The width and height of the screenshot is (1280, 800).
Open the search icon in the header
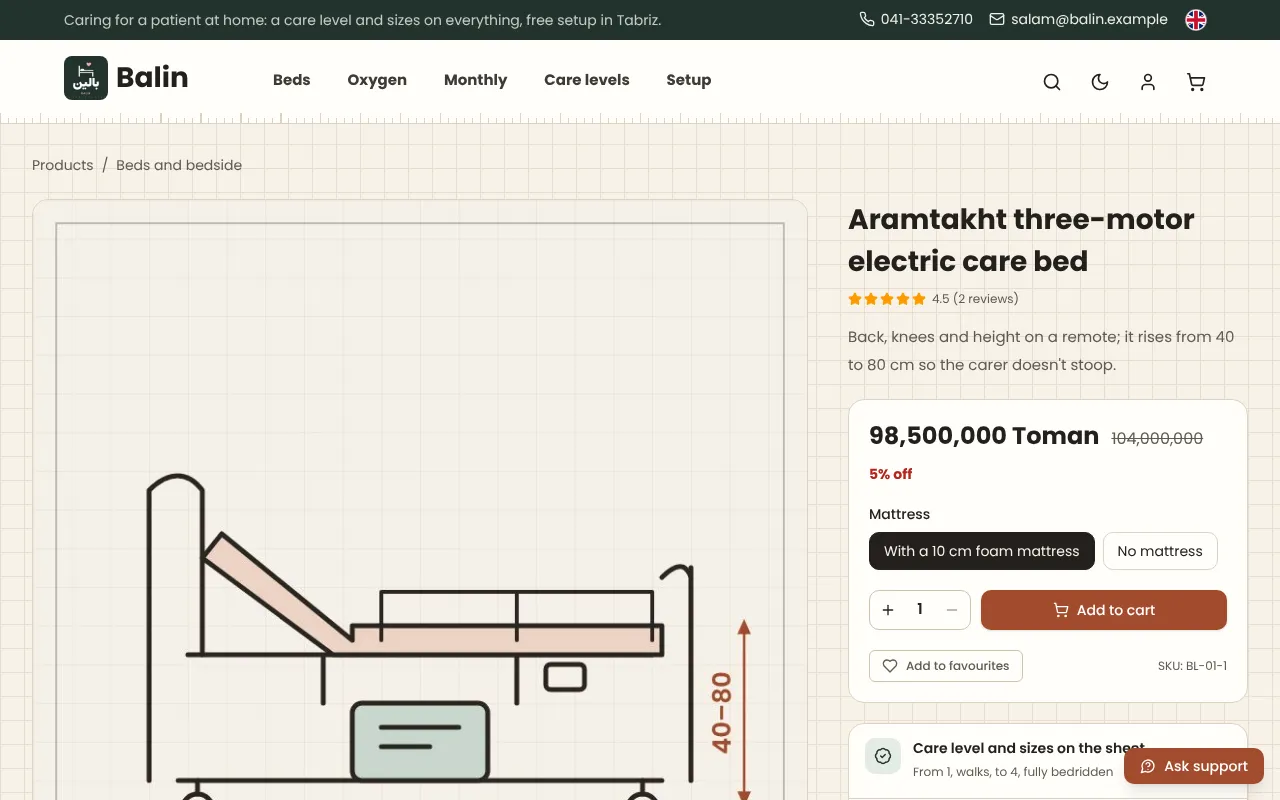pos(1052,82)
